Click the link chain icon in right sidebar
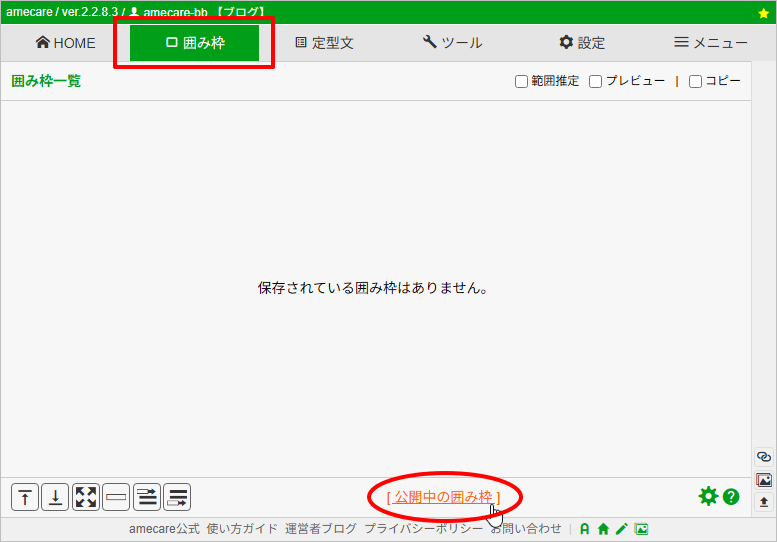This screenshot has width=777, height=542. (x=764, y=457)
